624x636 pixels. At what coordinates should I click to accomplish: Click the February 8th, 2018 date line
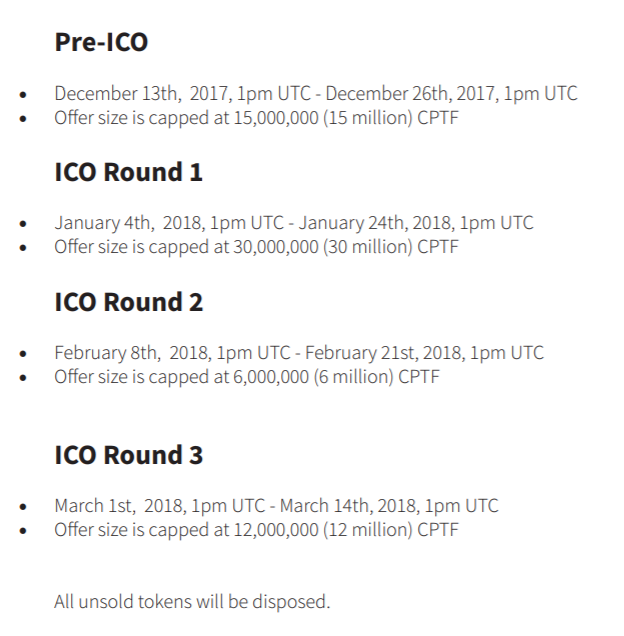coord(299,353)
